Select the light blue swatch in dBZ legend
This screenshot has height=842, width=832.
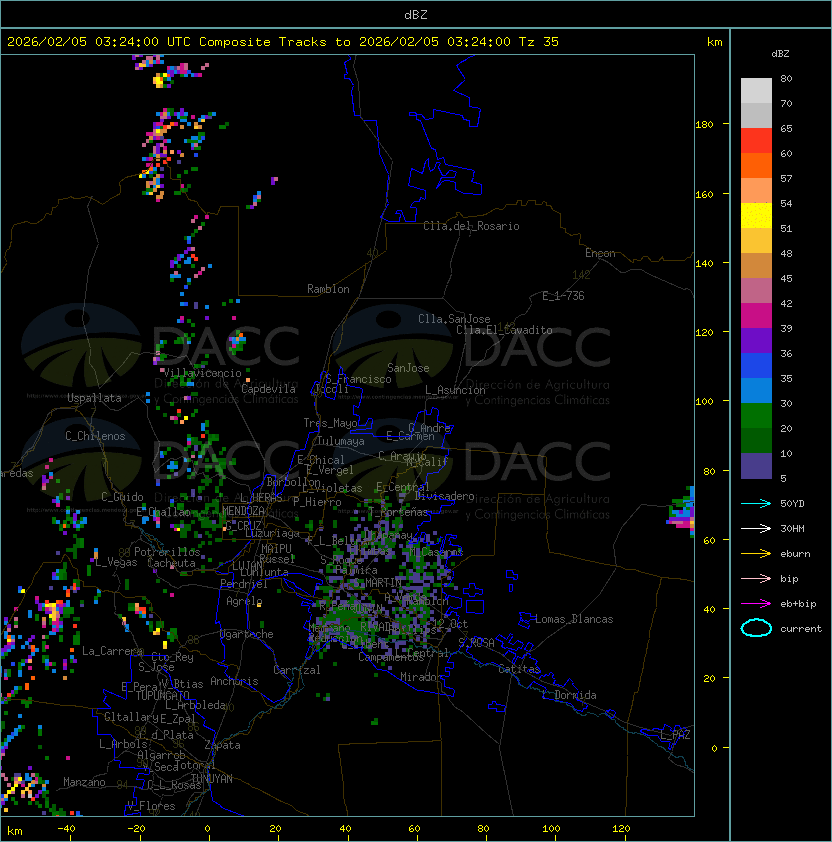tap(756, 391)
